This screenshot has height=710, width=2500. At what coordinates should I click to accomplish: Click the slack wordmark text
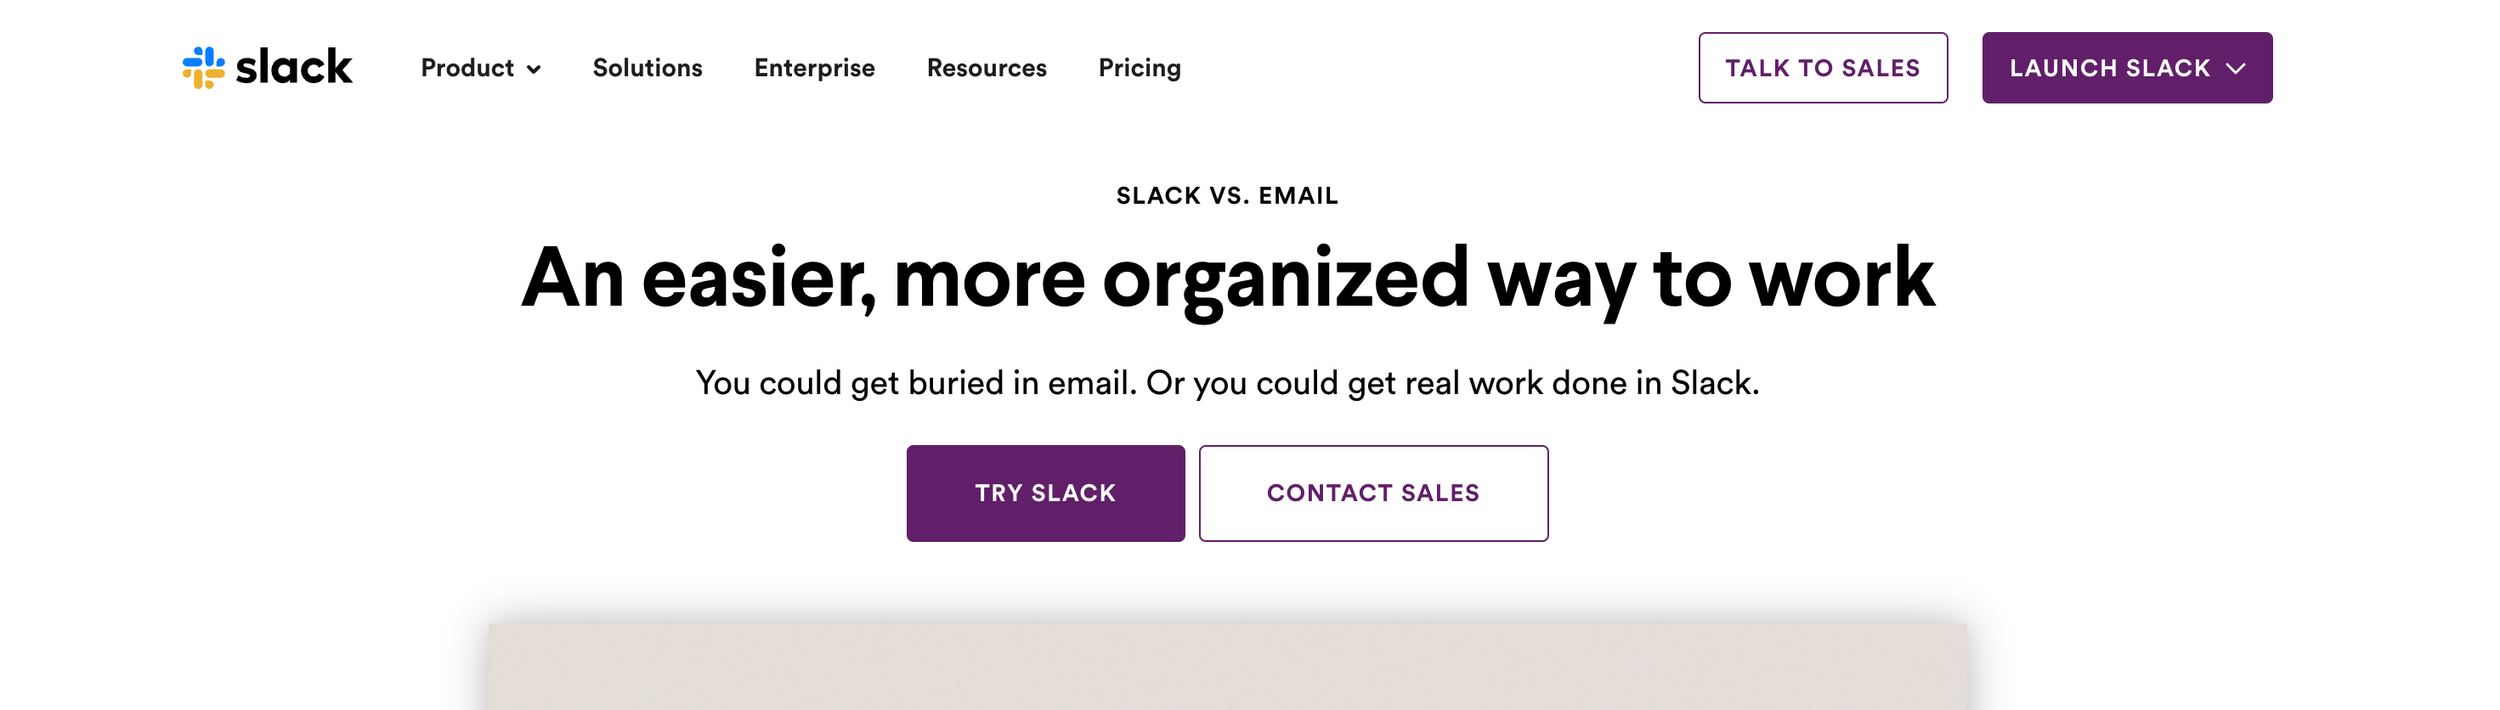tap(294, 68)
